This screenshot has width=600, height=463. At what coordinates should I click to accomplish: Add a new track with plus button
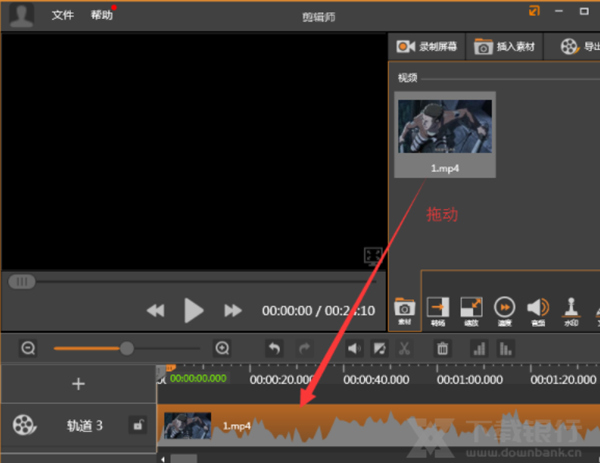79,384
